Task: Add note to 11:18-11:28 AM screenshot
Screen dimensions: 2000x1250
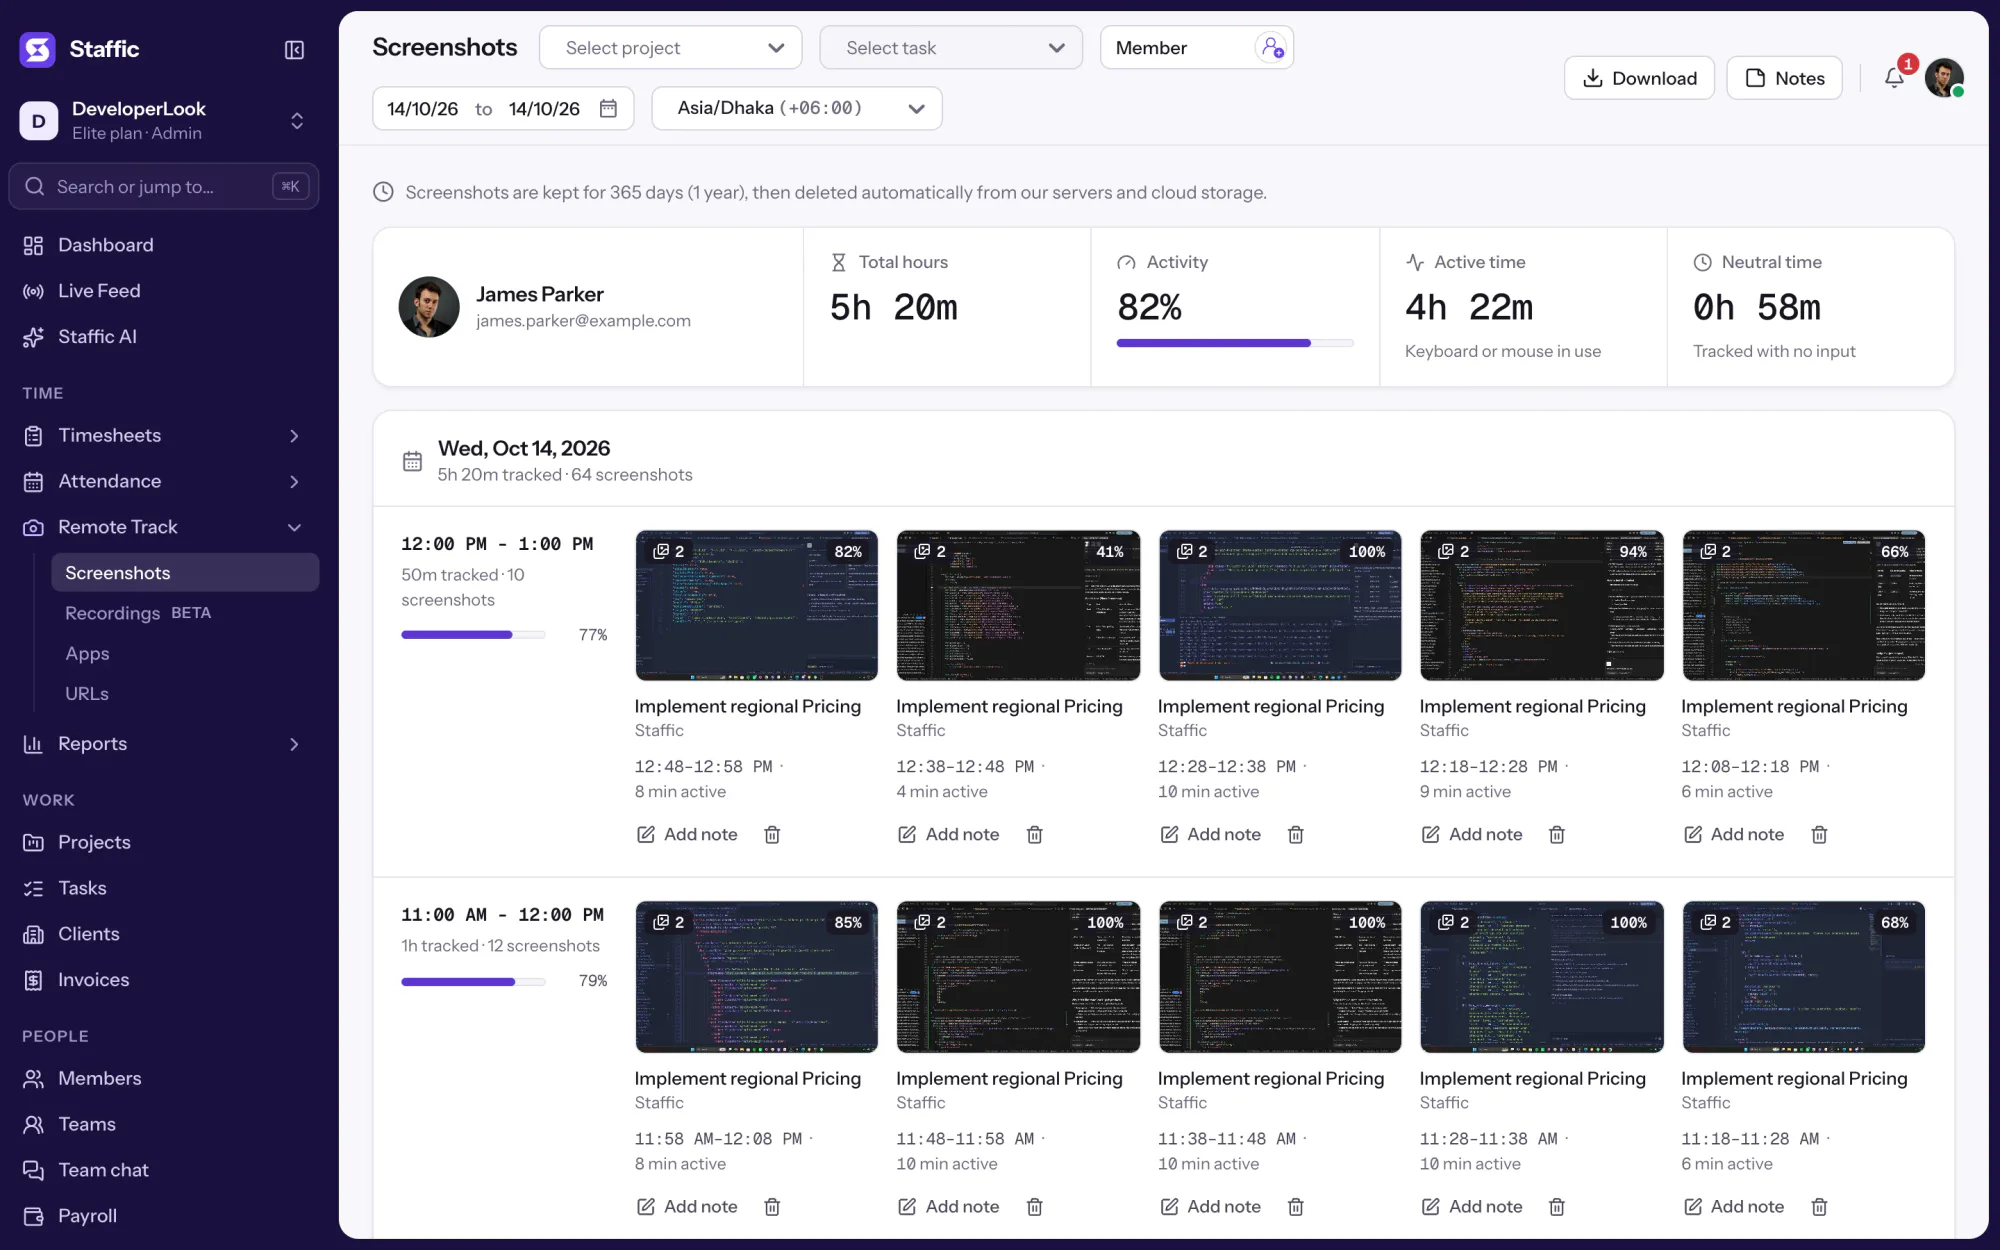Action: (x=1733, y=1207)
